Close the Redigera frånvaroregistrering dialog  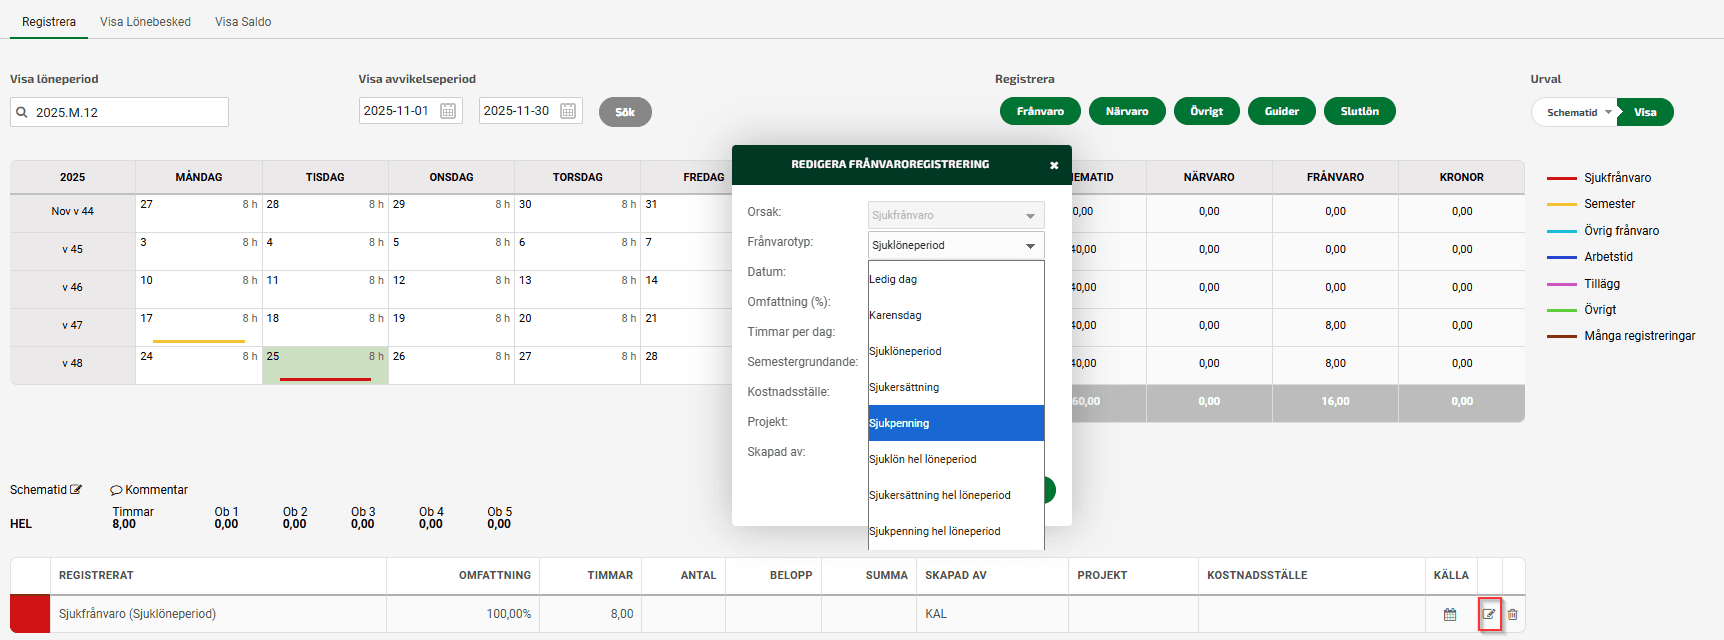click(x=1054, y=165)
